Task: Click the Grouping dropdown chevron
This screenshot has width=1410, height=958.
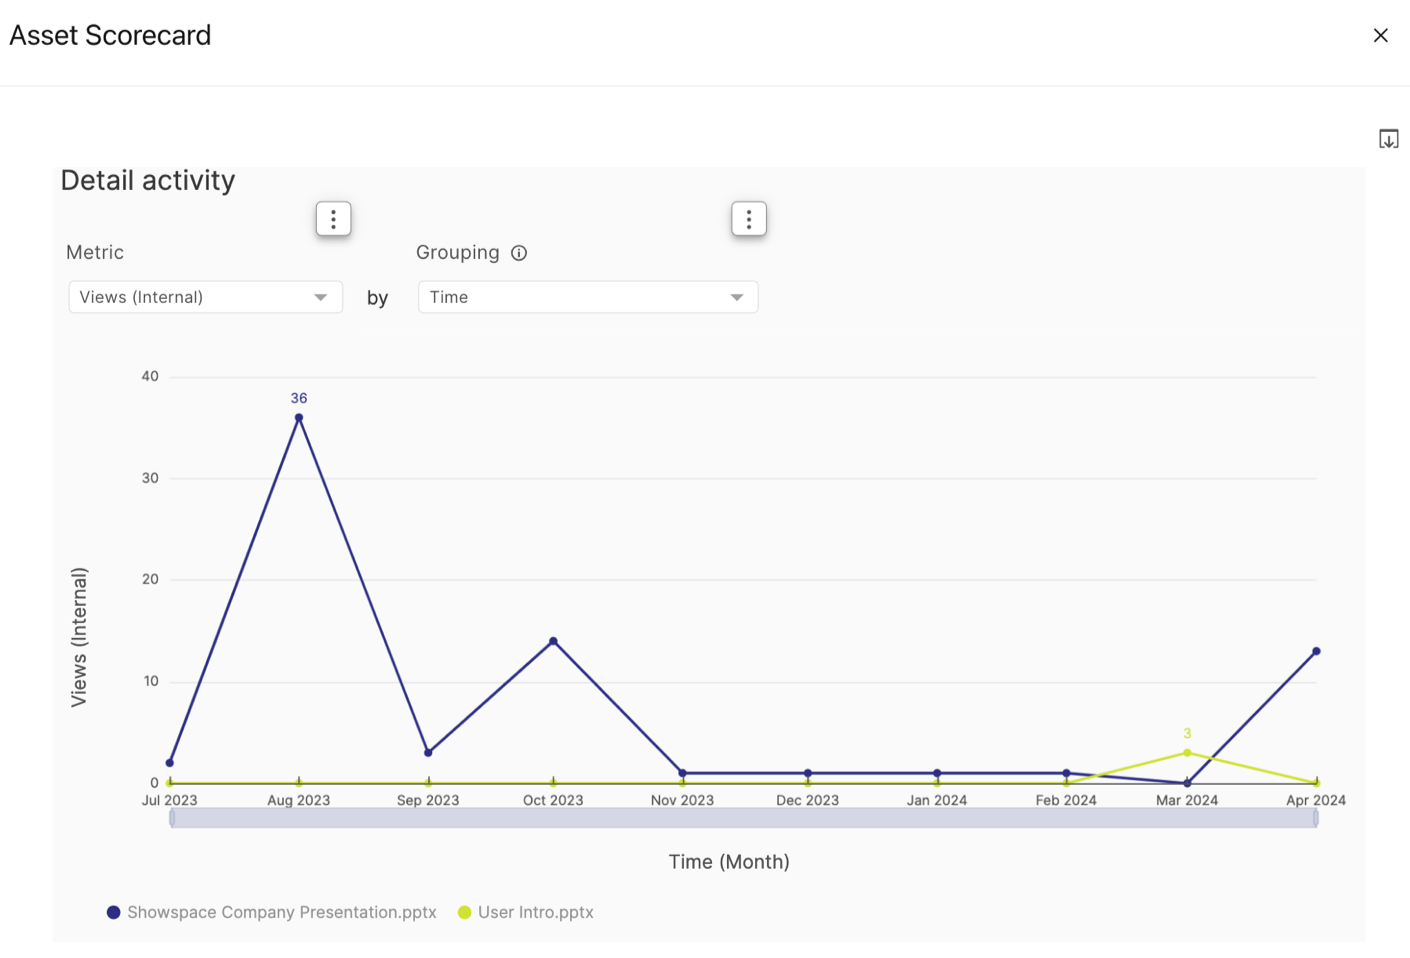Action: 736,297
